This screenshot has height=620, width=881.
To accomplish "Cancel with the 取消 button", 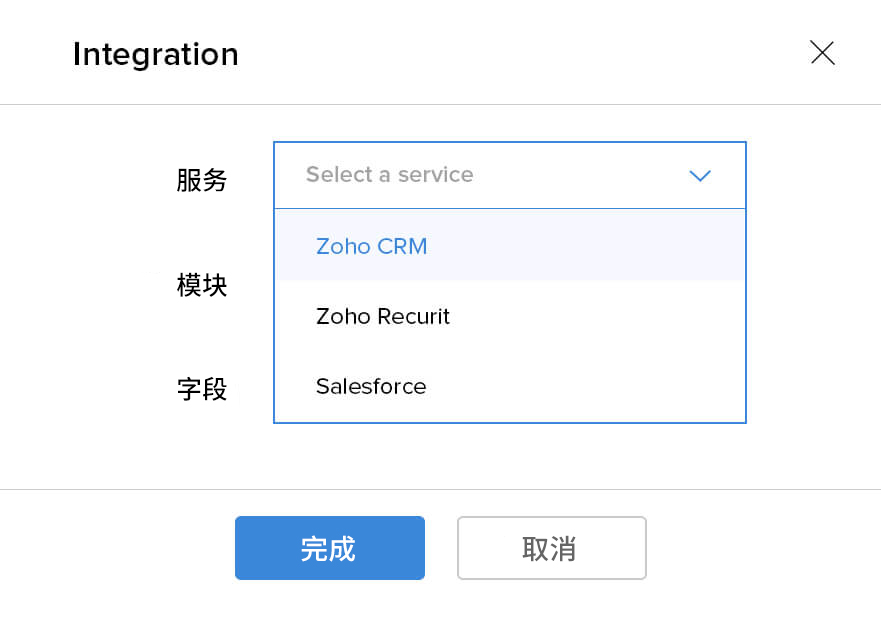I will click(551, 548).
